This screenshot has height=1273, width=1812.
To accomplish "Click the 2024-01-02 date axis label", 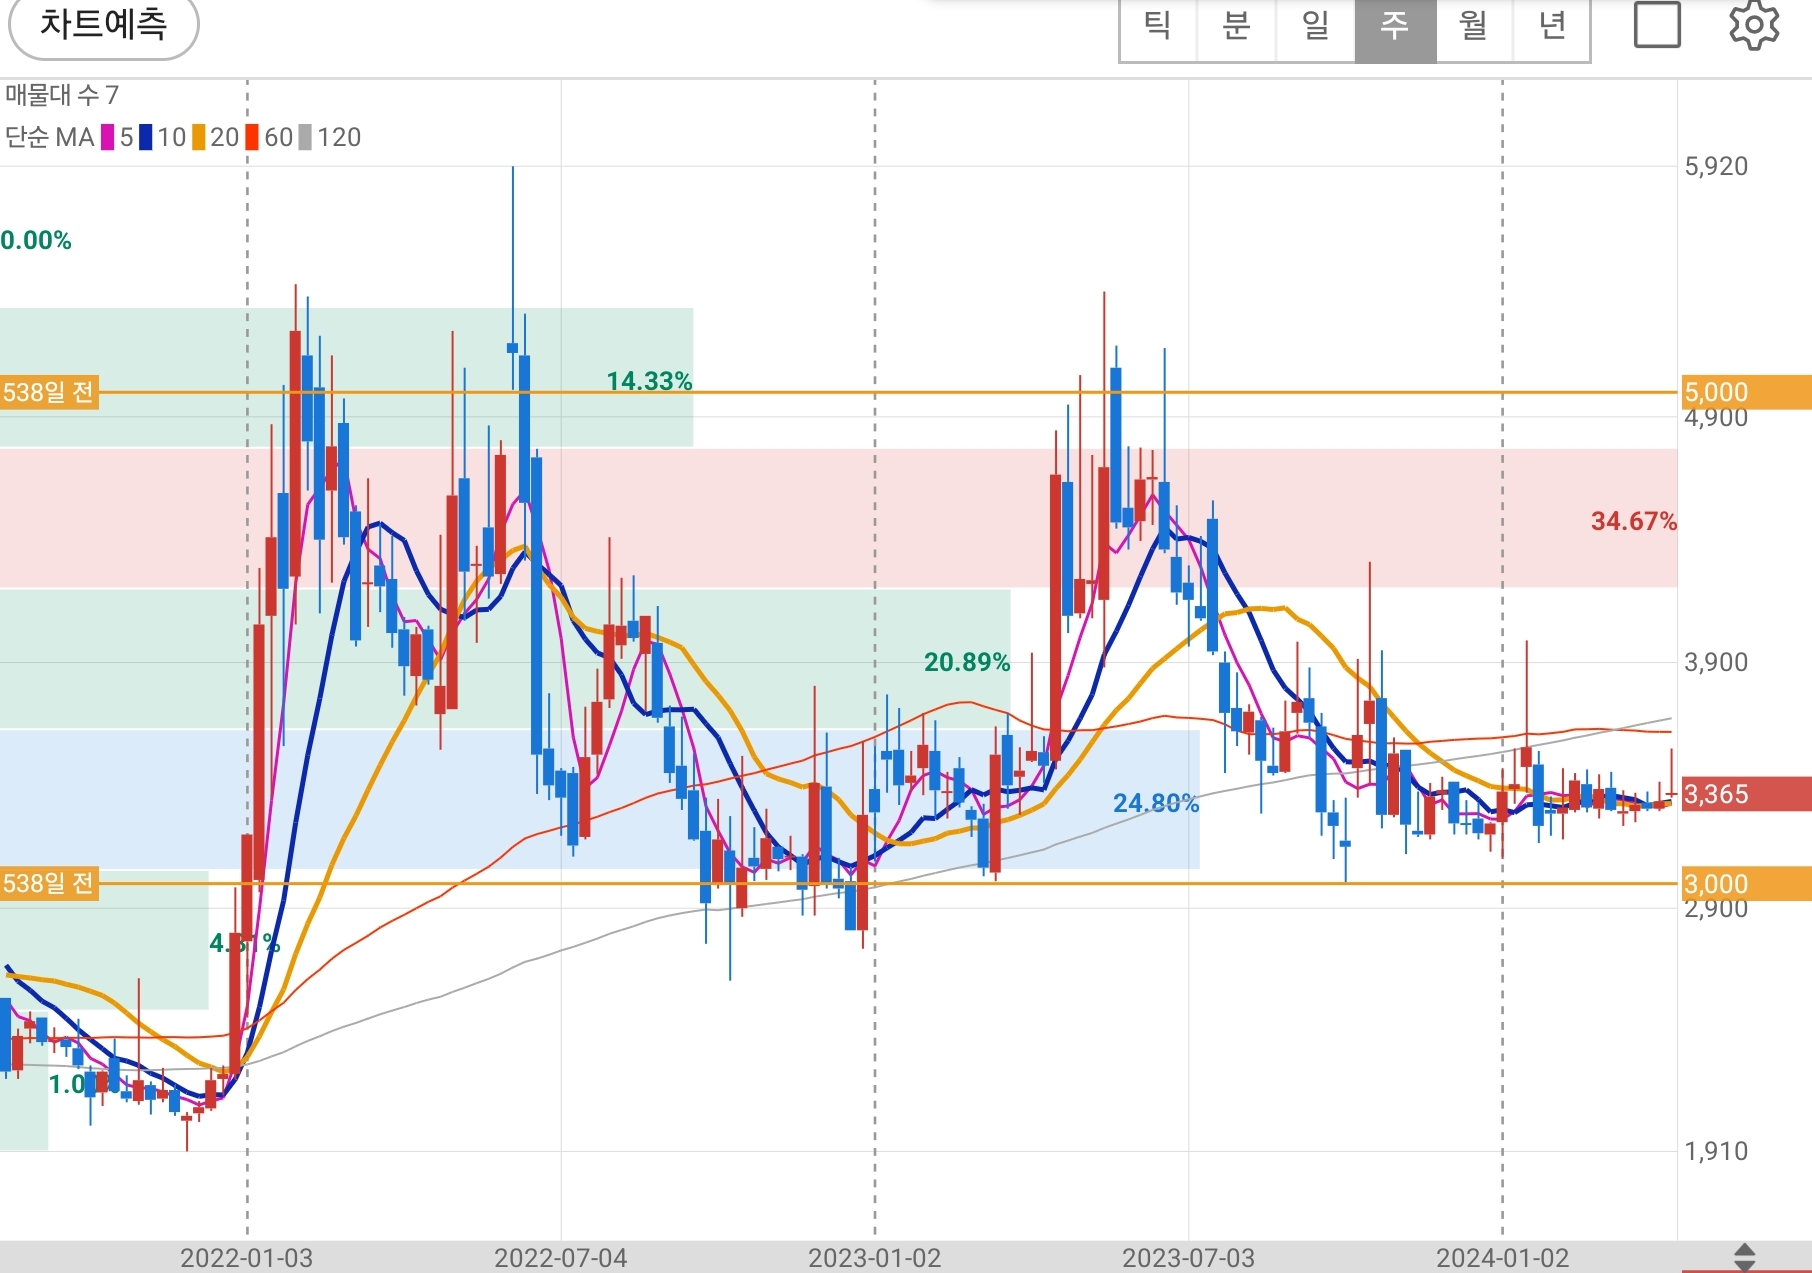I will [x=1502, y=1257].
